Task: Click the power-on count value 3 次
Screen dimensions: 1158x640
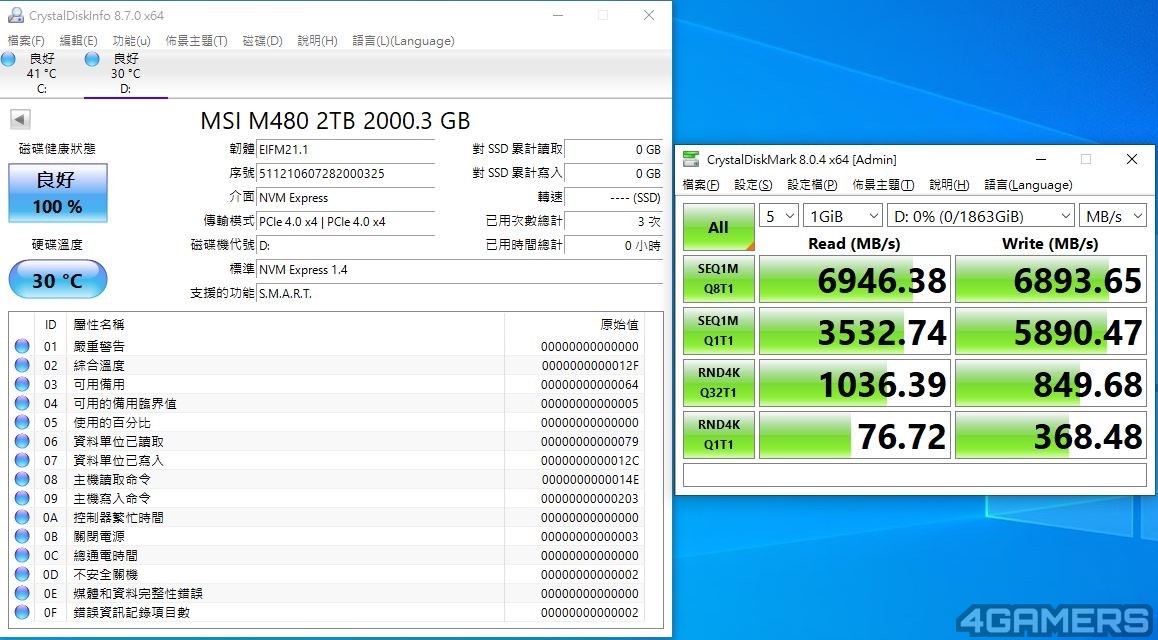Action: pyautogui.click(x=613, y=221)
